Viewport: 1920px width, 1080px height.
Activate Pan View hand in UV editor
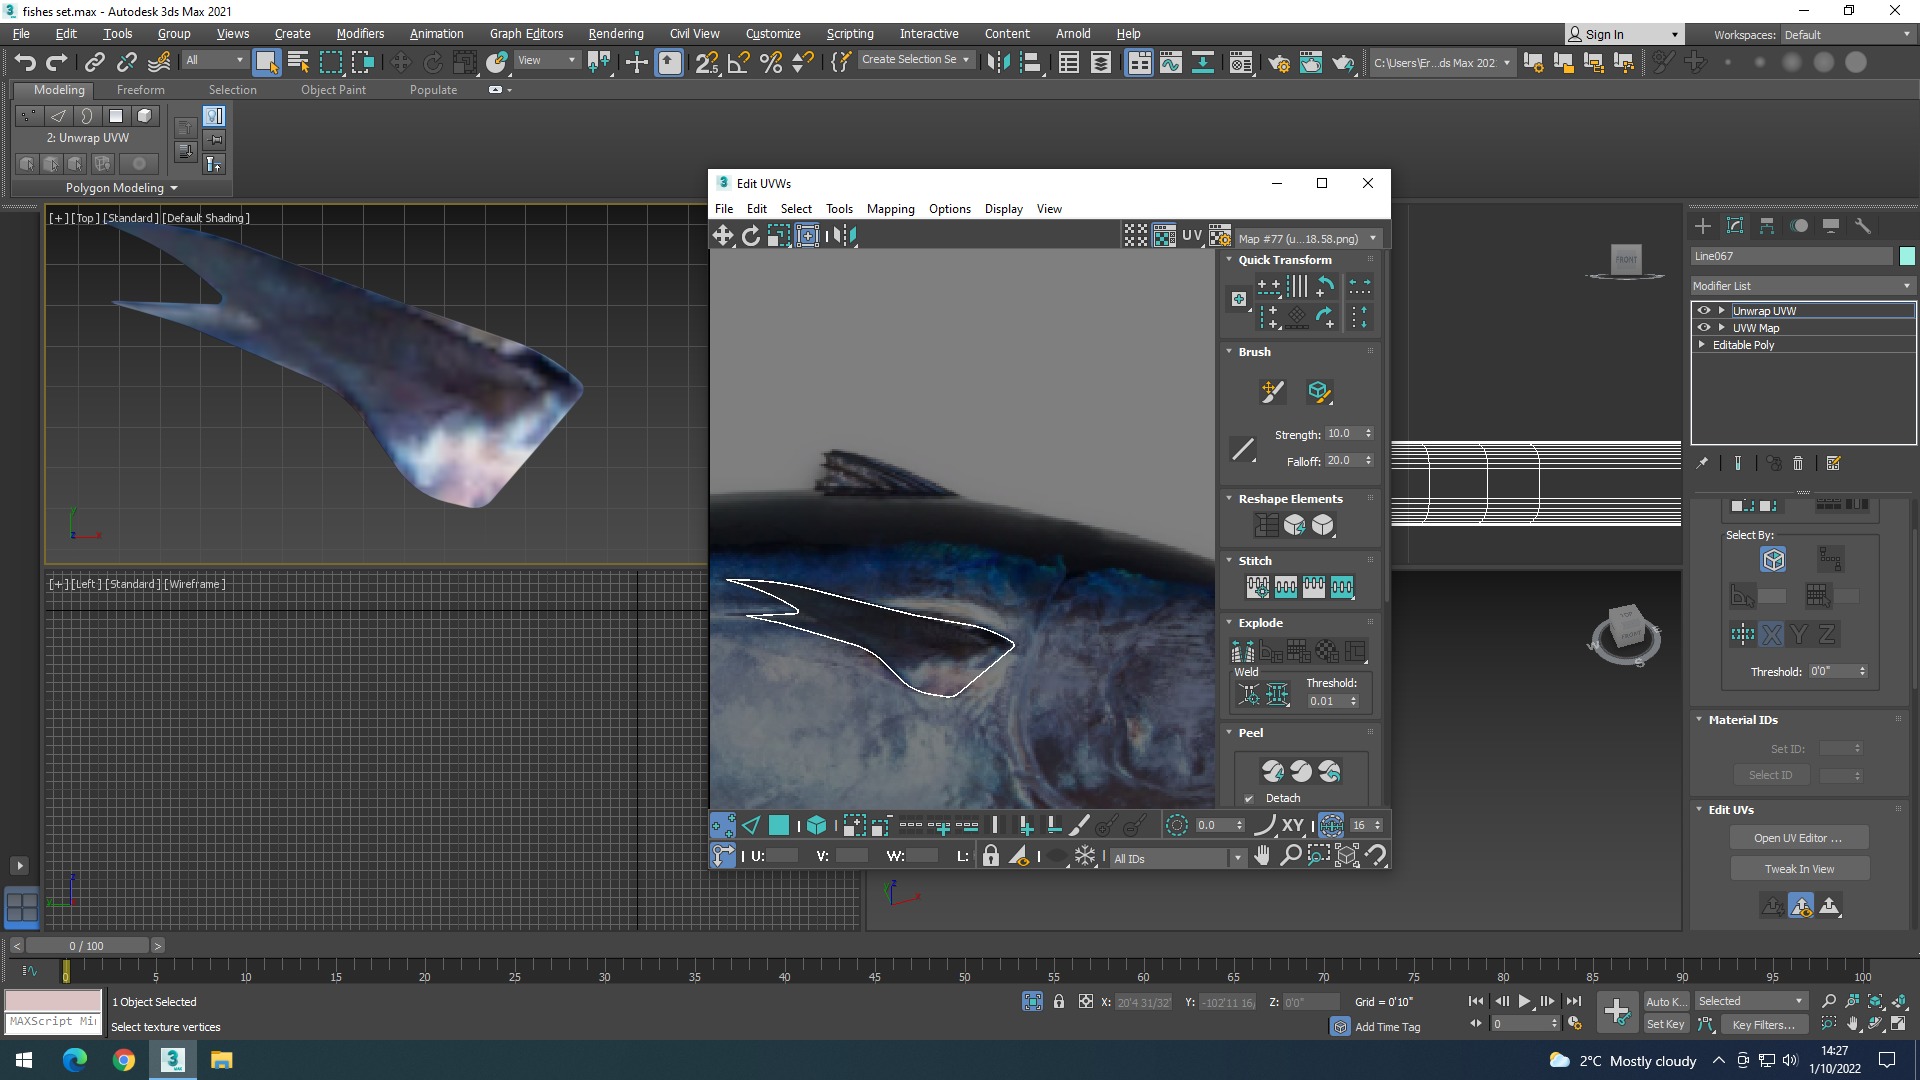tap(1262, 855)
